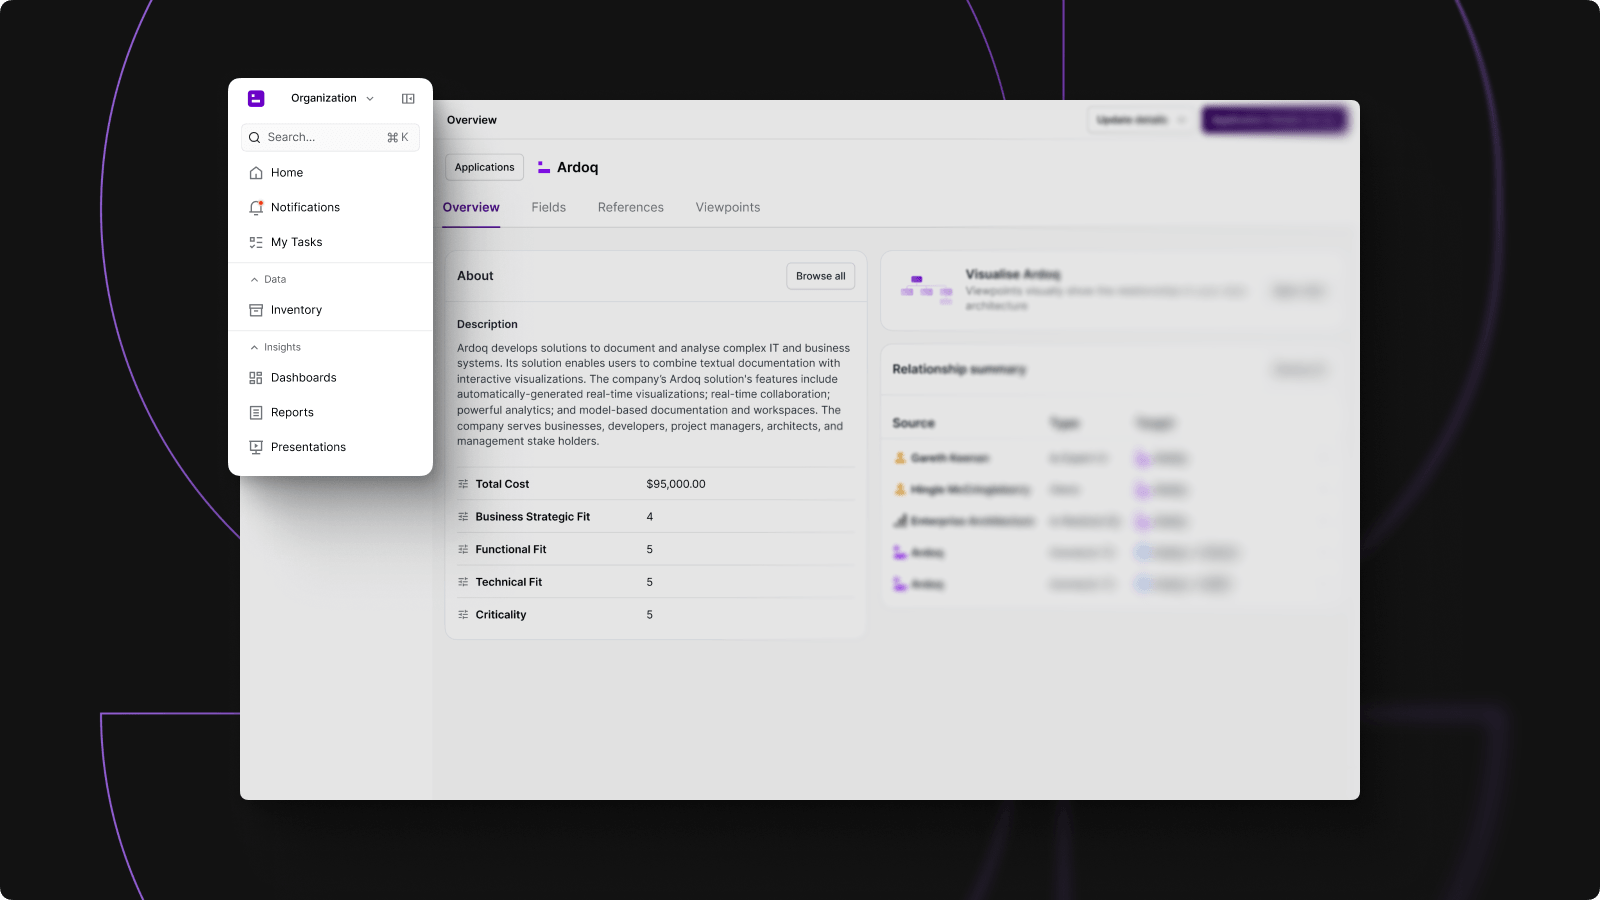
Task: Select the Total Cost field row
Action: [x=502, y=484]
